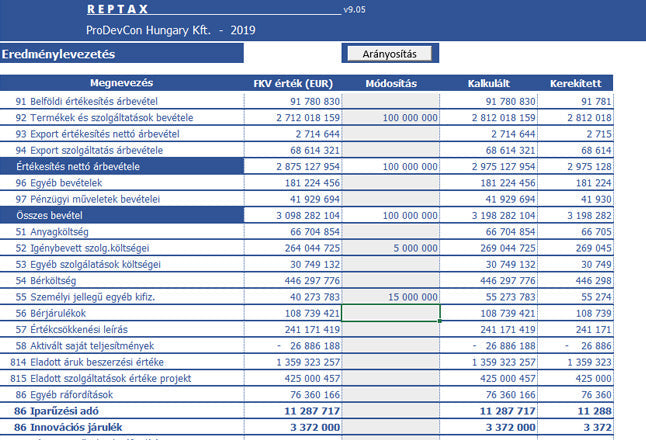Select the Megnevezés column header
The image size is (646, 440).
(121, 83)
